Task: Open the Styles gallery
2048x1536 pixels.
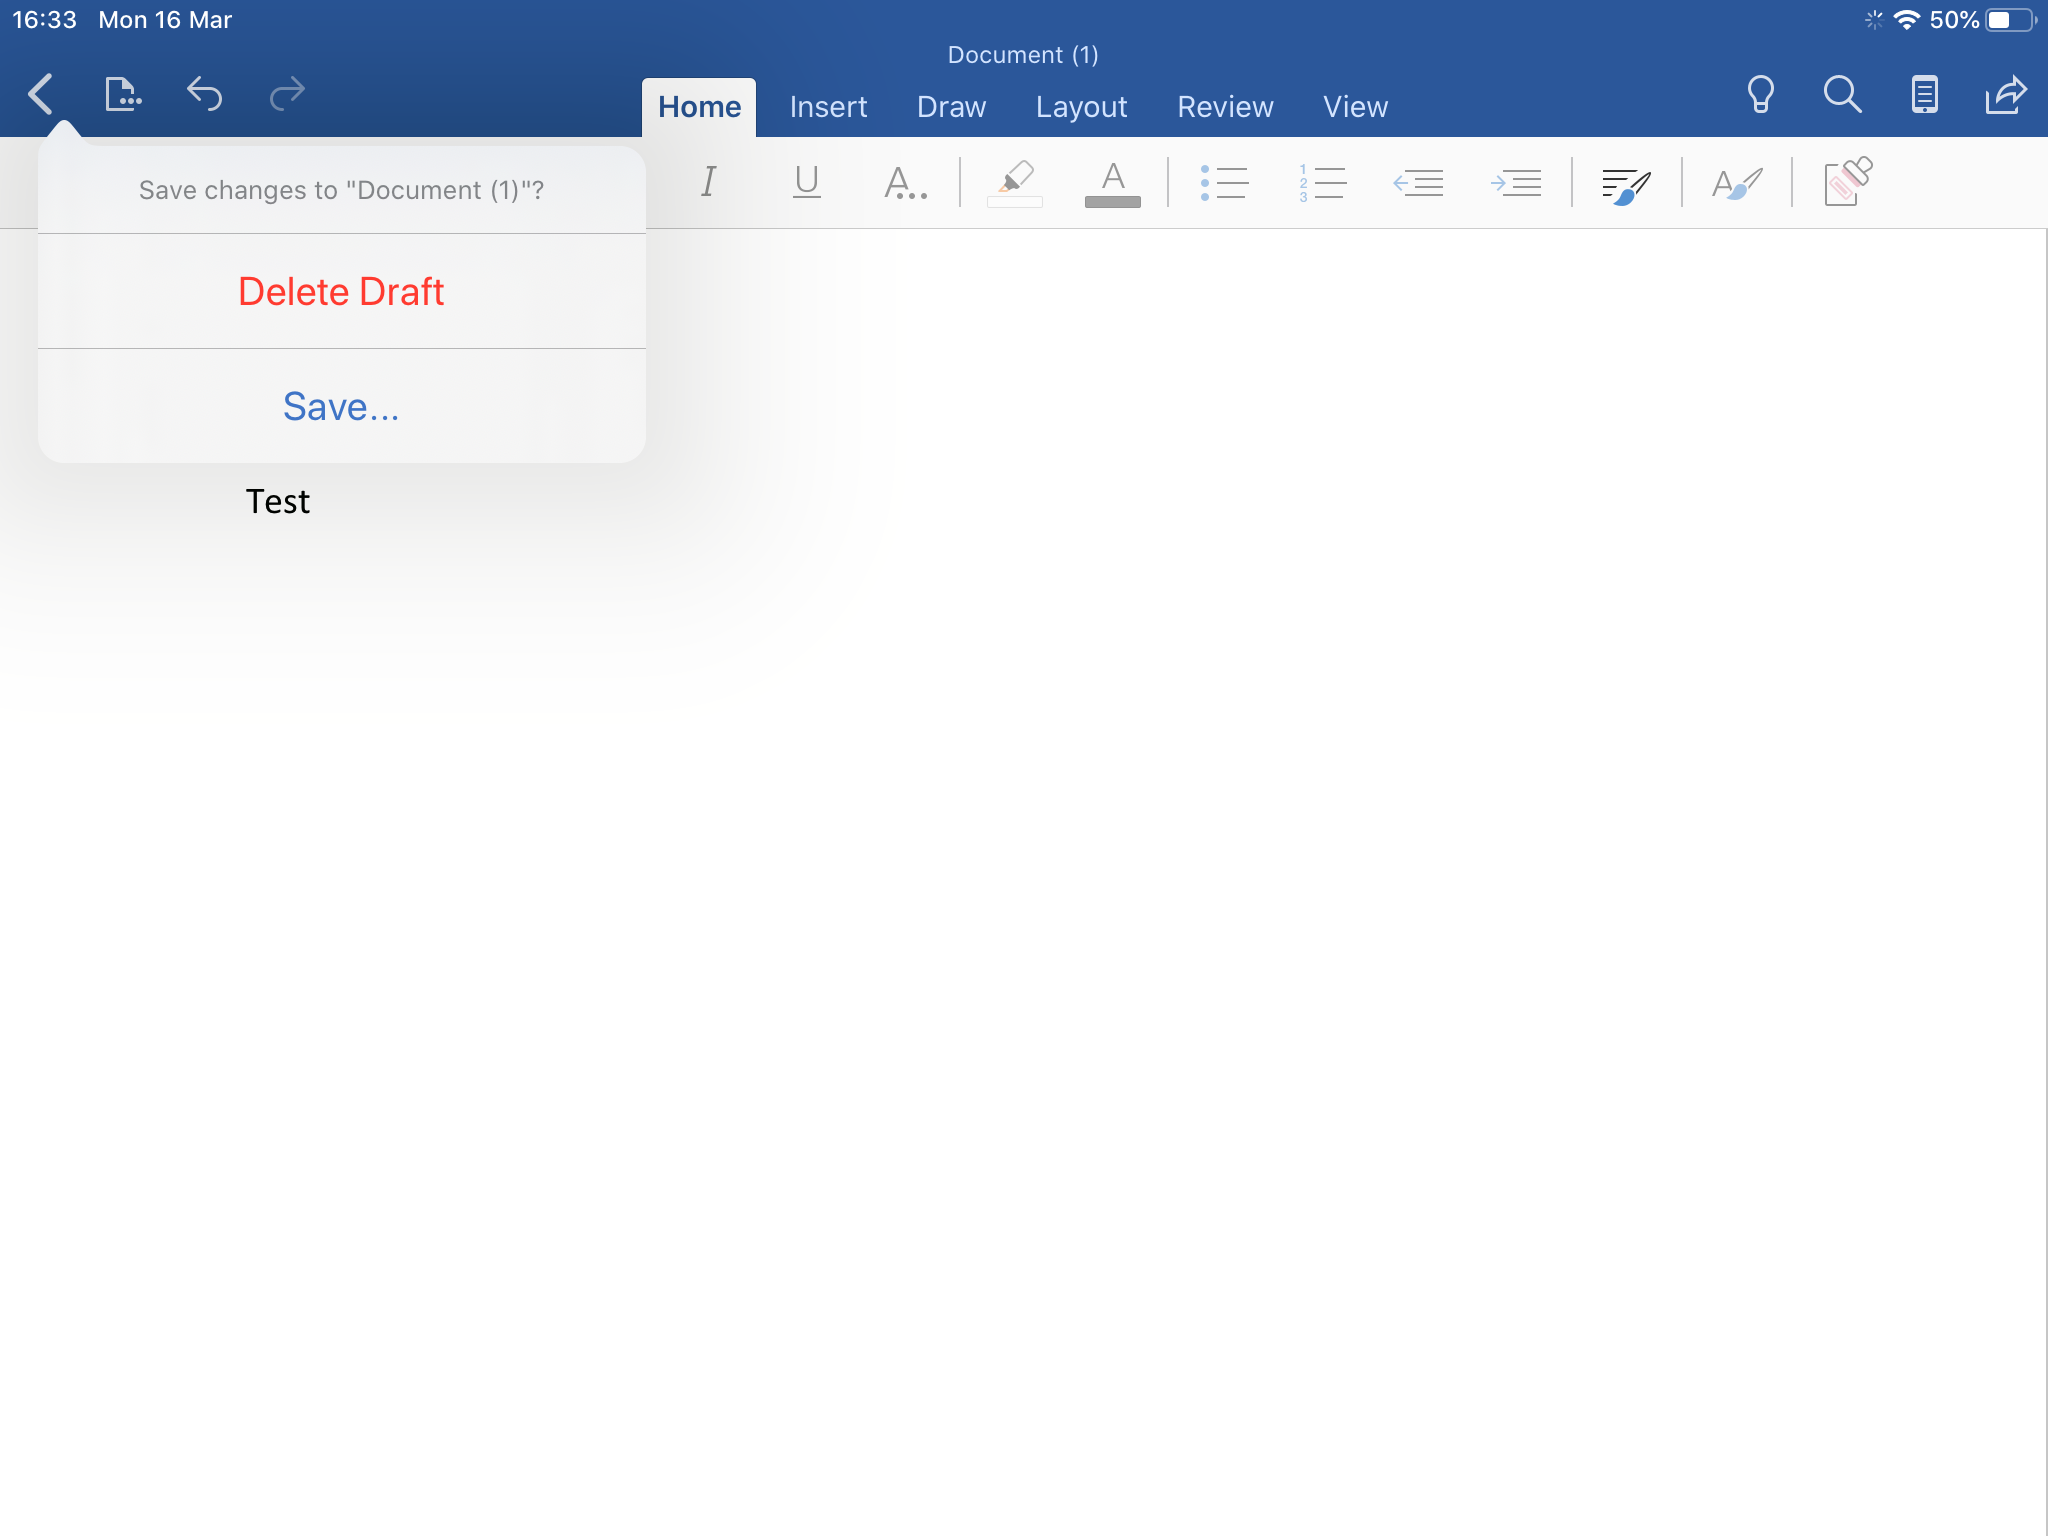Action: tap(1626, 184)
